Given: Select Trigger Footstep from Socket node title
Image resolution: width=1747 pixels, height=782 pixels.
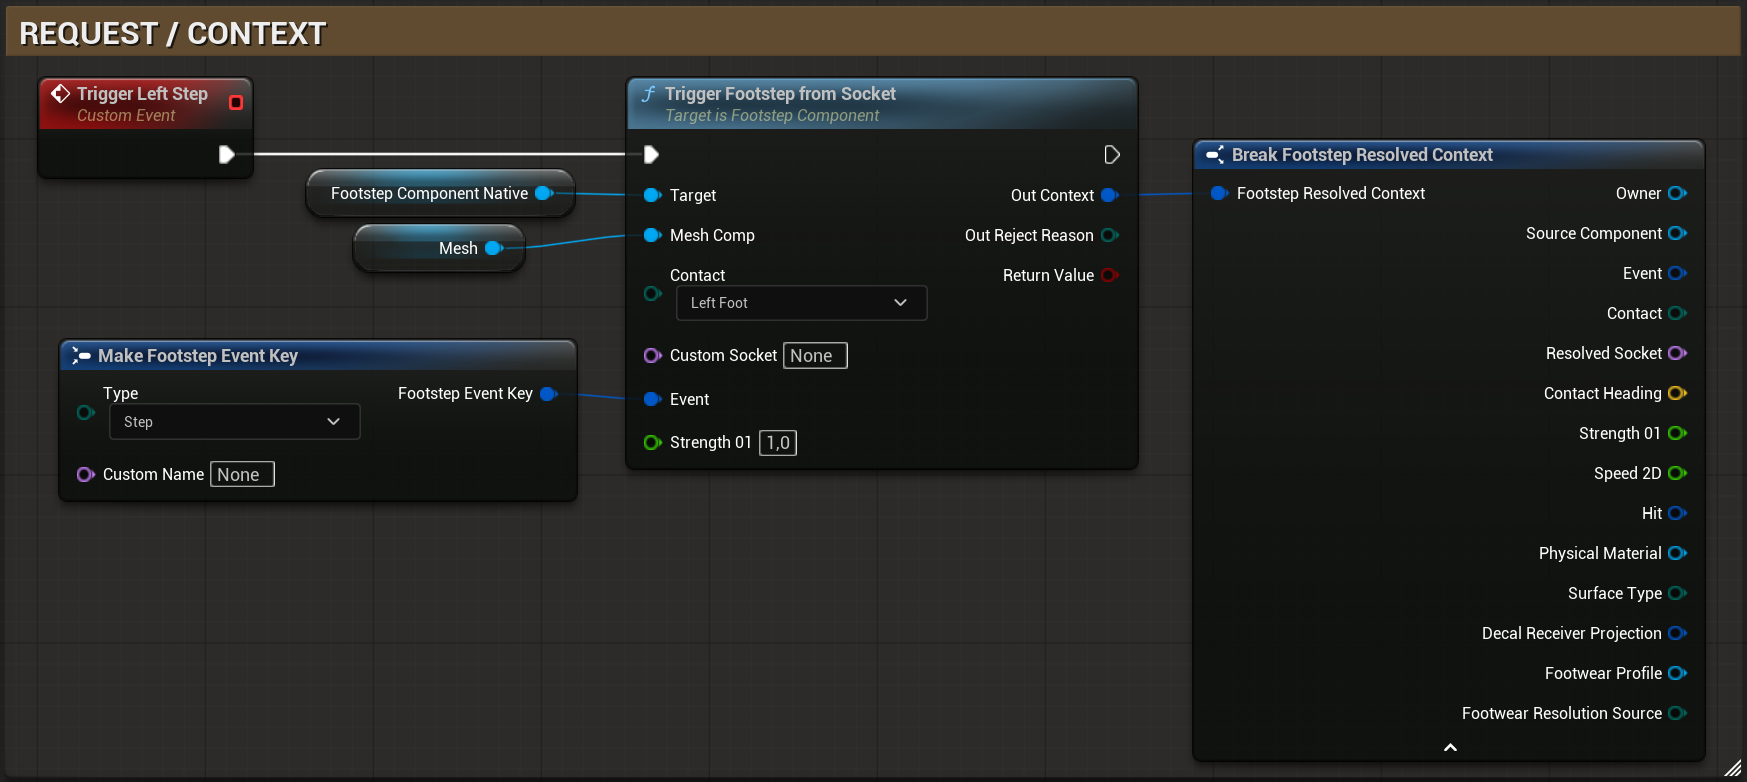Looking at the screenshot, I should coord(780,94).
